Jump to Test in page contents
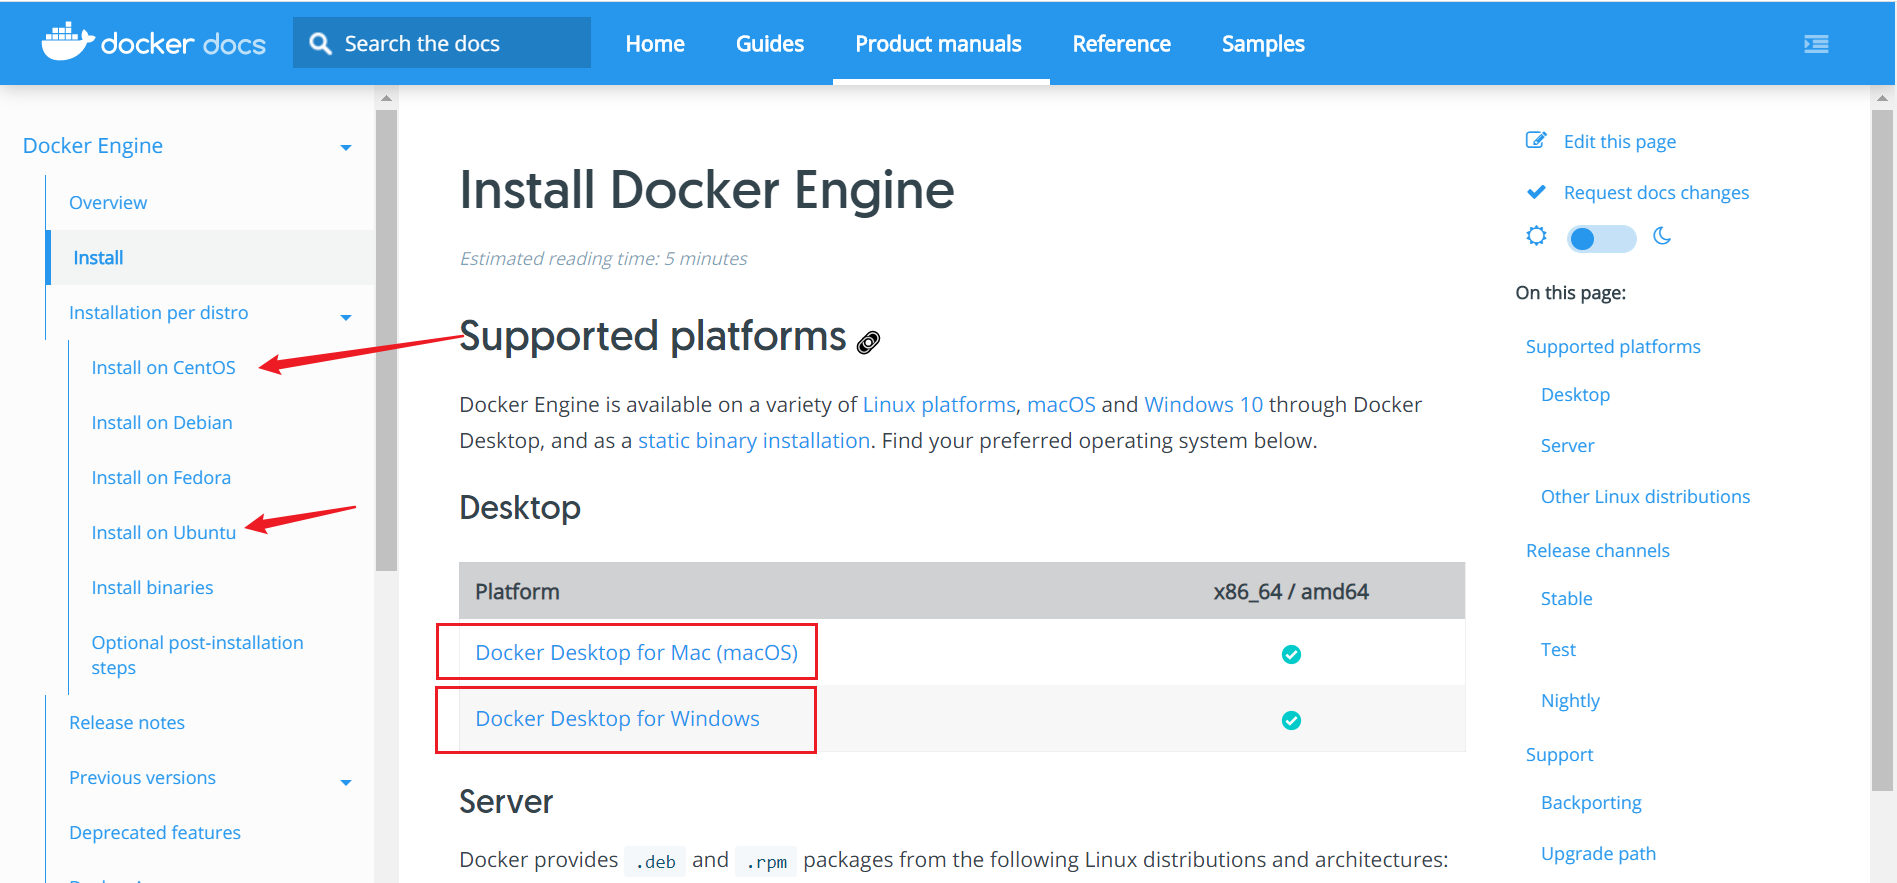 click(1558, 650)
